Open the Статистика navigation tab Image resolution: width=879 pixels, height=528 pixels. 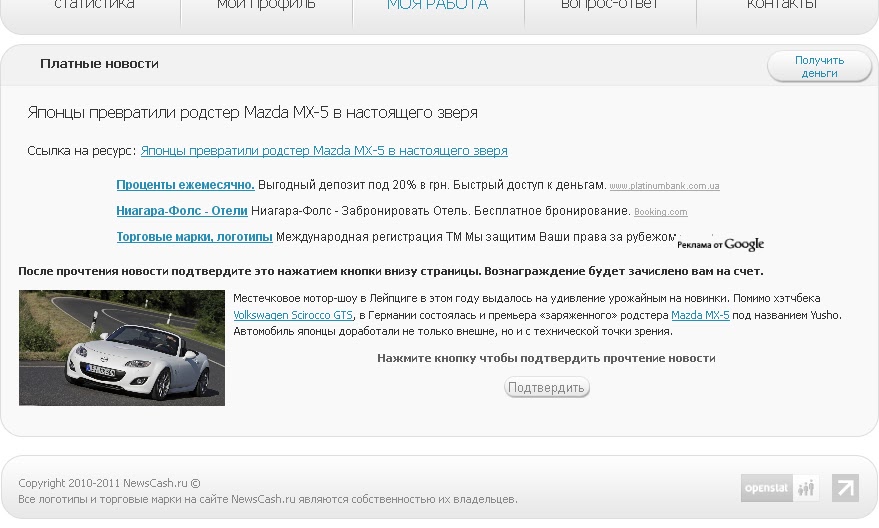pyautogui.click(x=94, y=6)
